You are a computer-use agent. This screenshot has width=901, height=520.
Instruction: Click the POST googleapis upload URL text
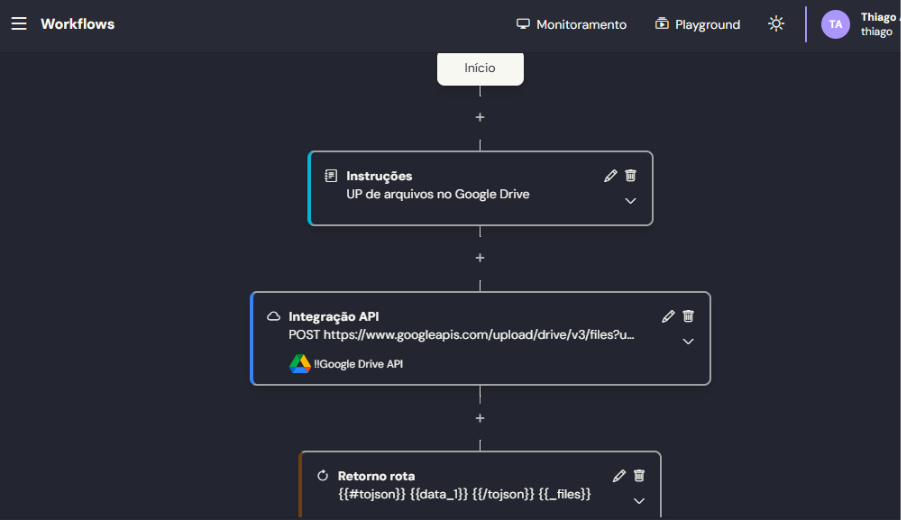pyautogui.click(x=461, y=334)
